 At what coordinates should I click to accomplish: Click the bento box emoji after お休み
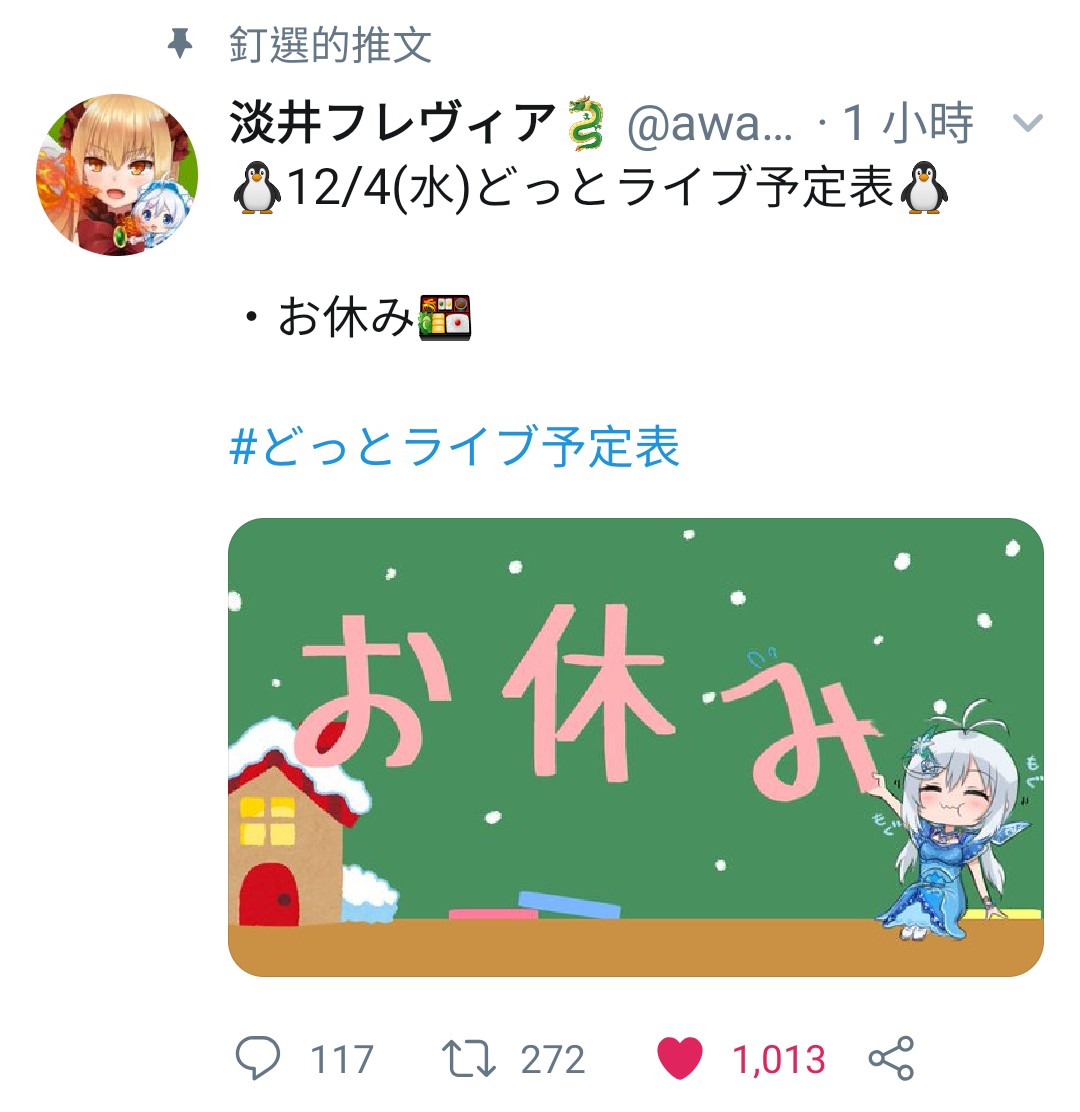445,317
